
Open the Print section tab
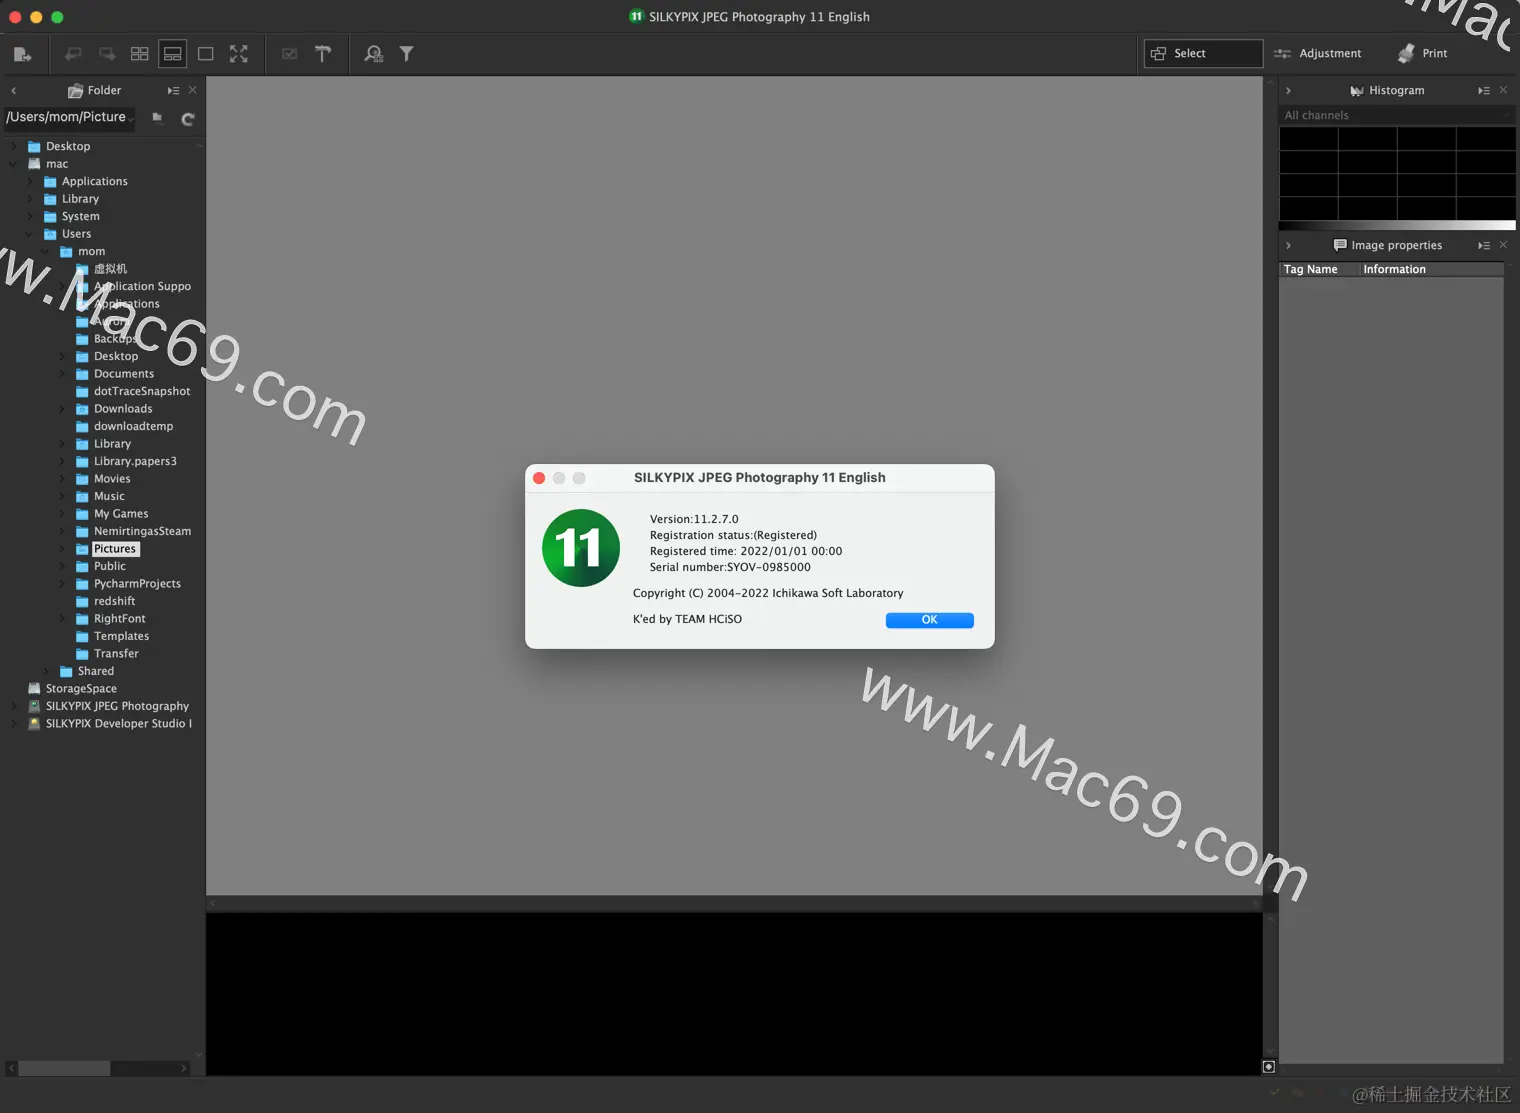[x=1422, y=53]
